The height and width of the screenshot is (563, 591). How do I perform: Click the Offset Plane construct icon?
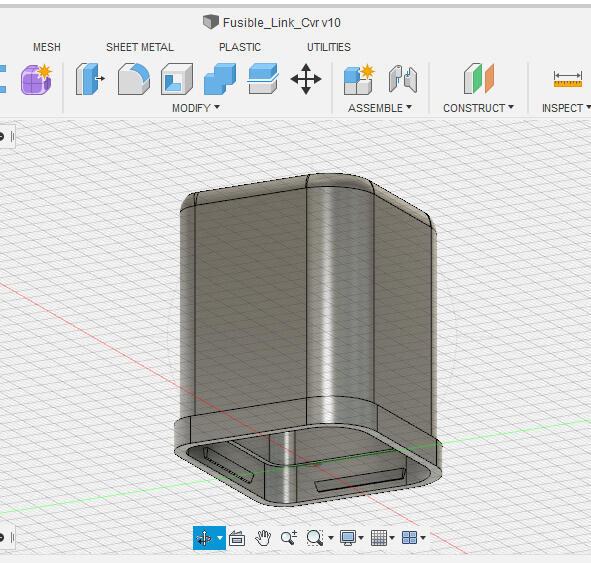[x=479, y=79]
